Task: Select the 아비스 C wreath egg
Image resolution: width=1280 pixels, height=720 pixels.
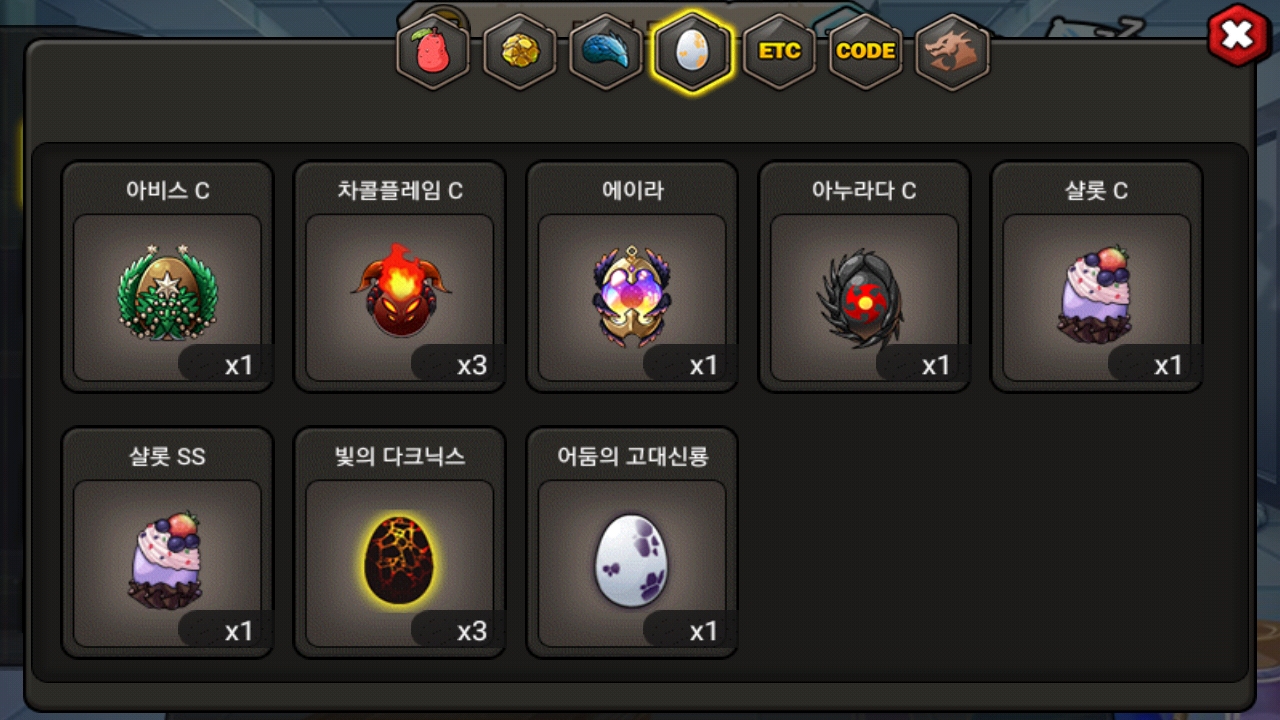Action: point(168,277)
